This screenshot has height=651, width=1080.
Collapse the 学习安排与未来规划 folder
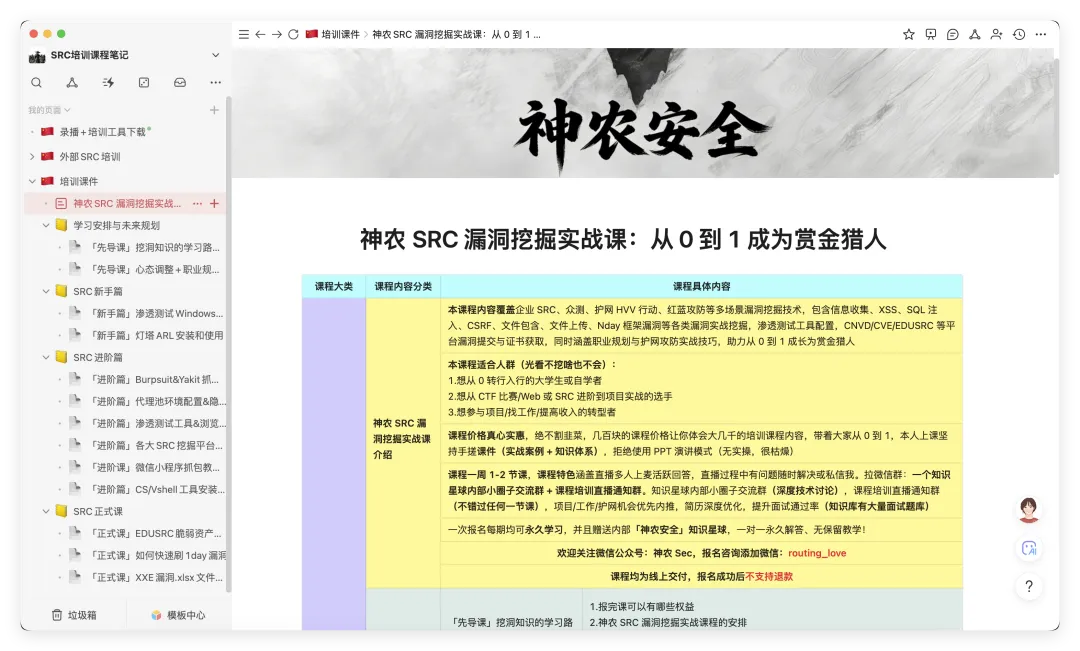(x=46, y=226)
